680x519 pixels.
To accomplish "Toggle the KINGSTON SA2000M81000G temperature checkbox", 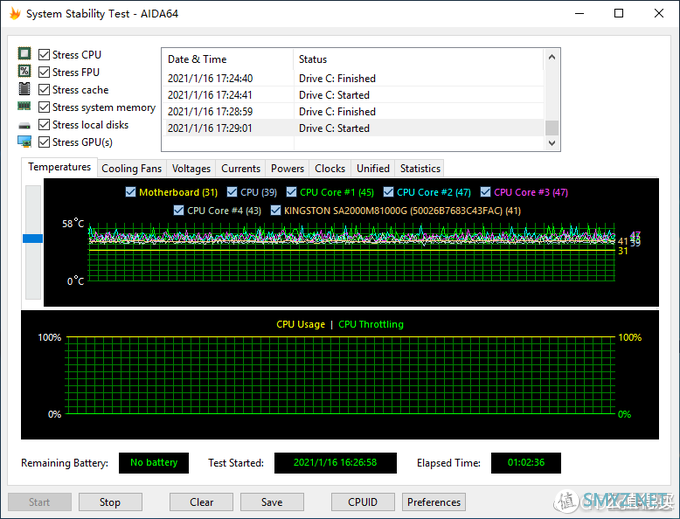I will click(x=275, y=210).
